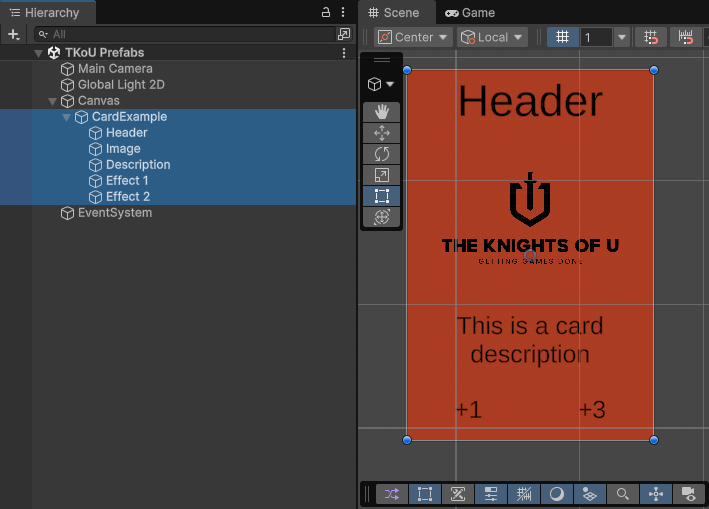Click the top-right blue rect handle
The height and width of the screenshot is (509, 709).
pyautogui.click(x=654, y=70)
